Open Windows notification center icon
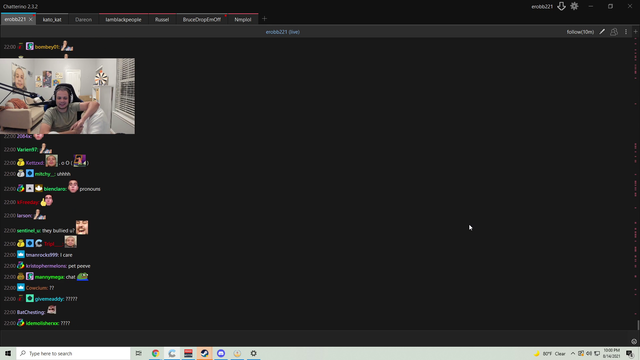 (x=630, y=353)
